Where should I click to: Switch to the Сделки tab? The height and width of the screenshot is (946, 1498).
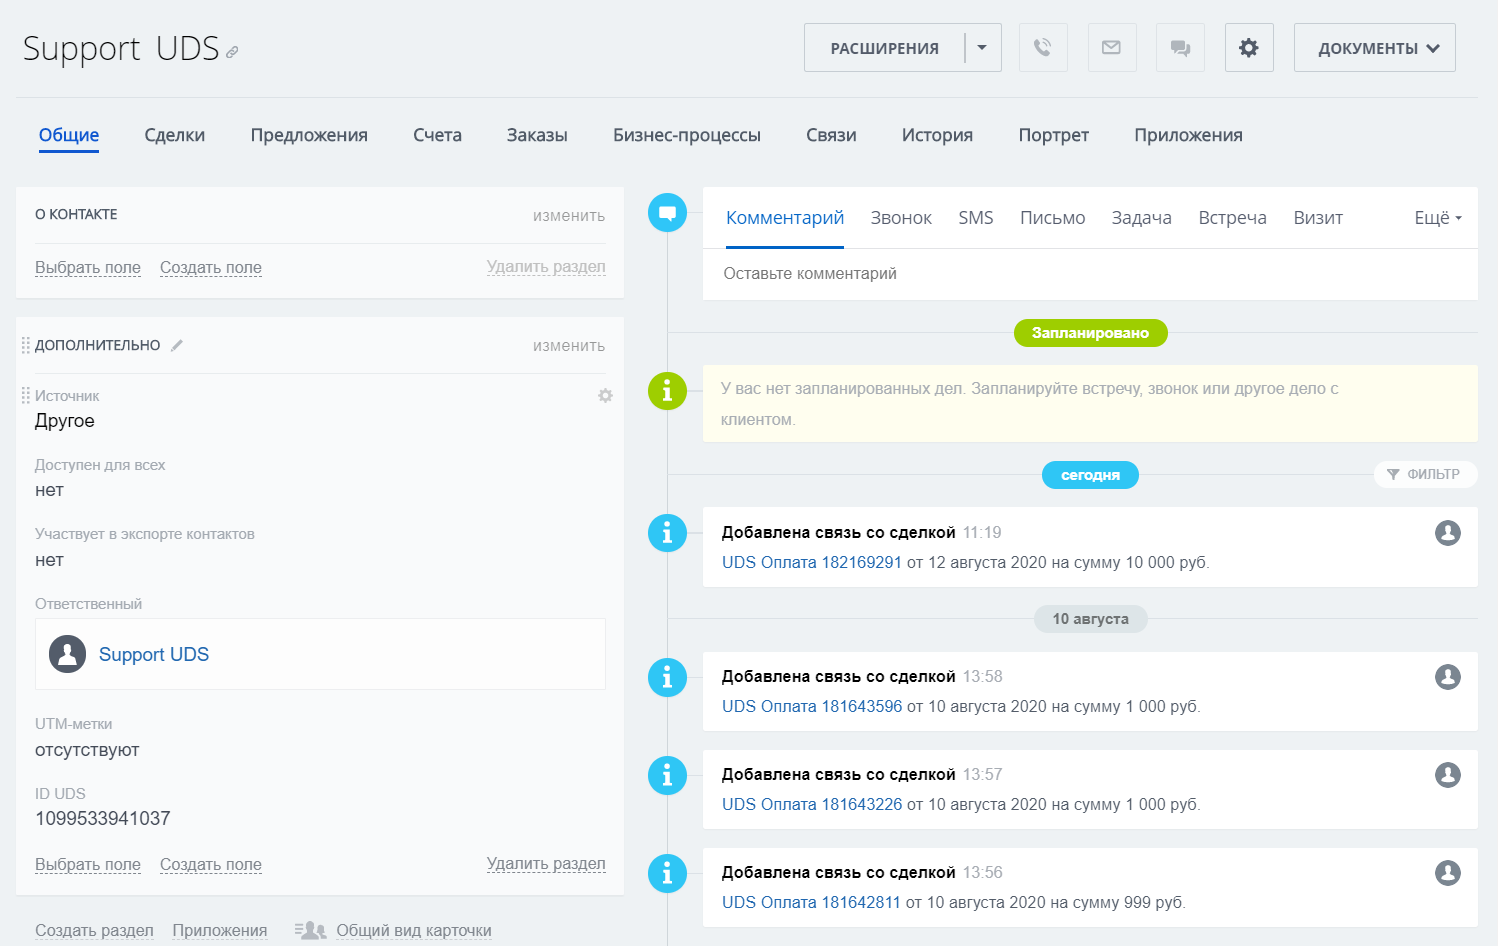click(x=174, y=135)
